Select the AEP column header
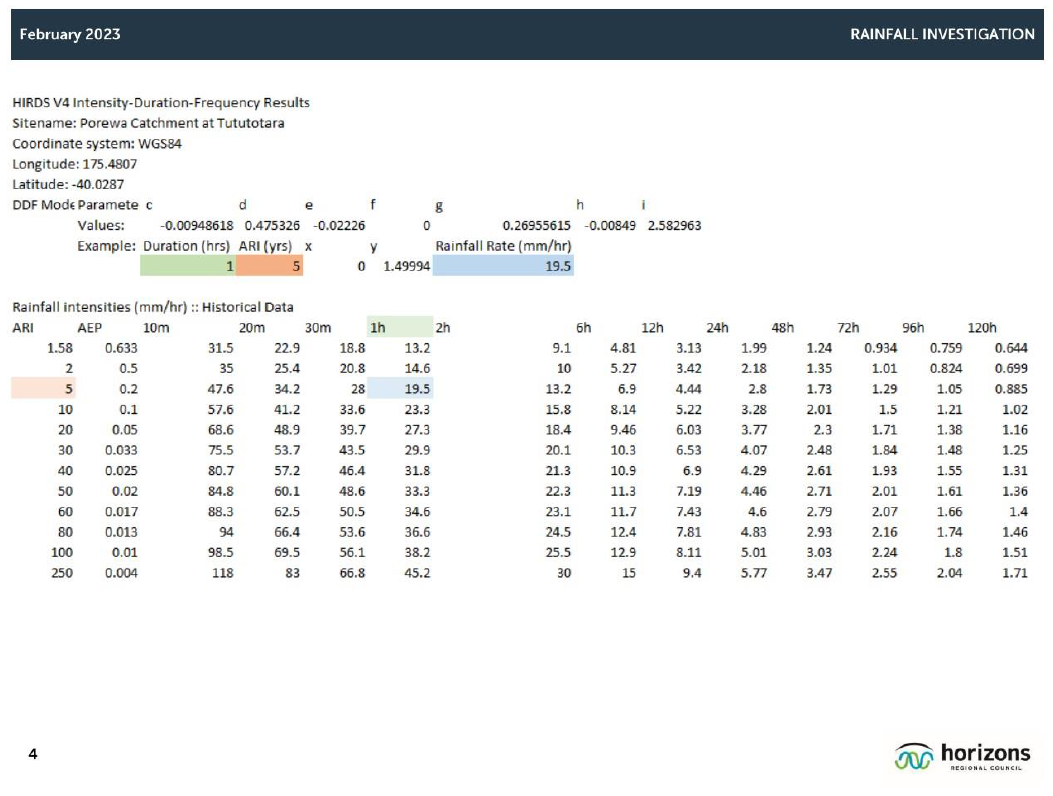The image size is (1053, 796). 90,327
